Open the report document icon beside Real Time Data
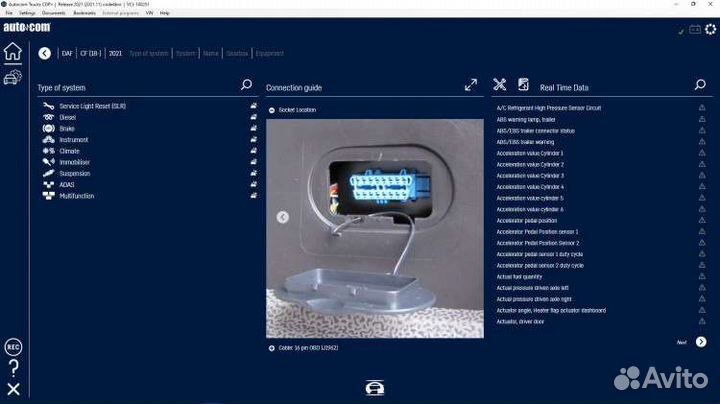 click(x=523, y=84)
